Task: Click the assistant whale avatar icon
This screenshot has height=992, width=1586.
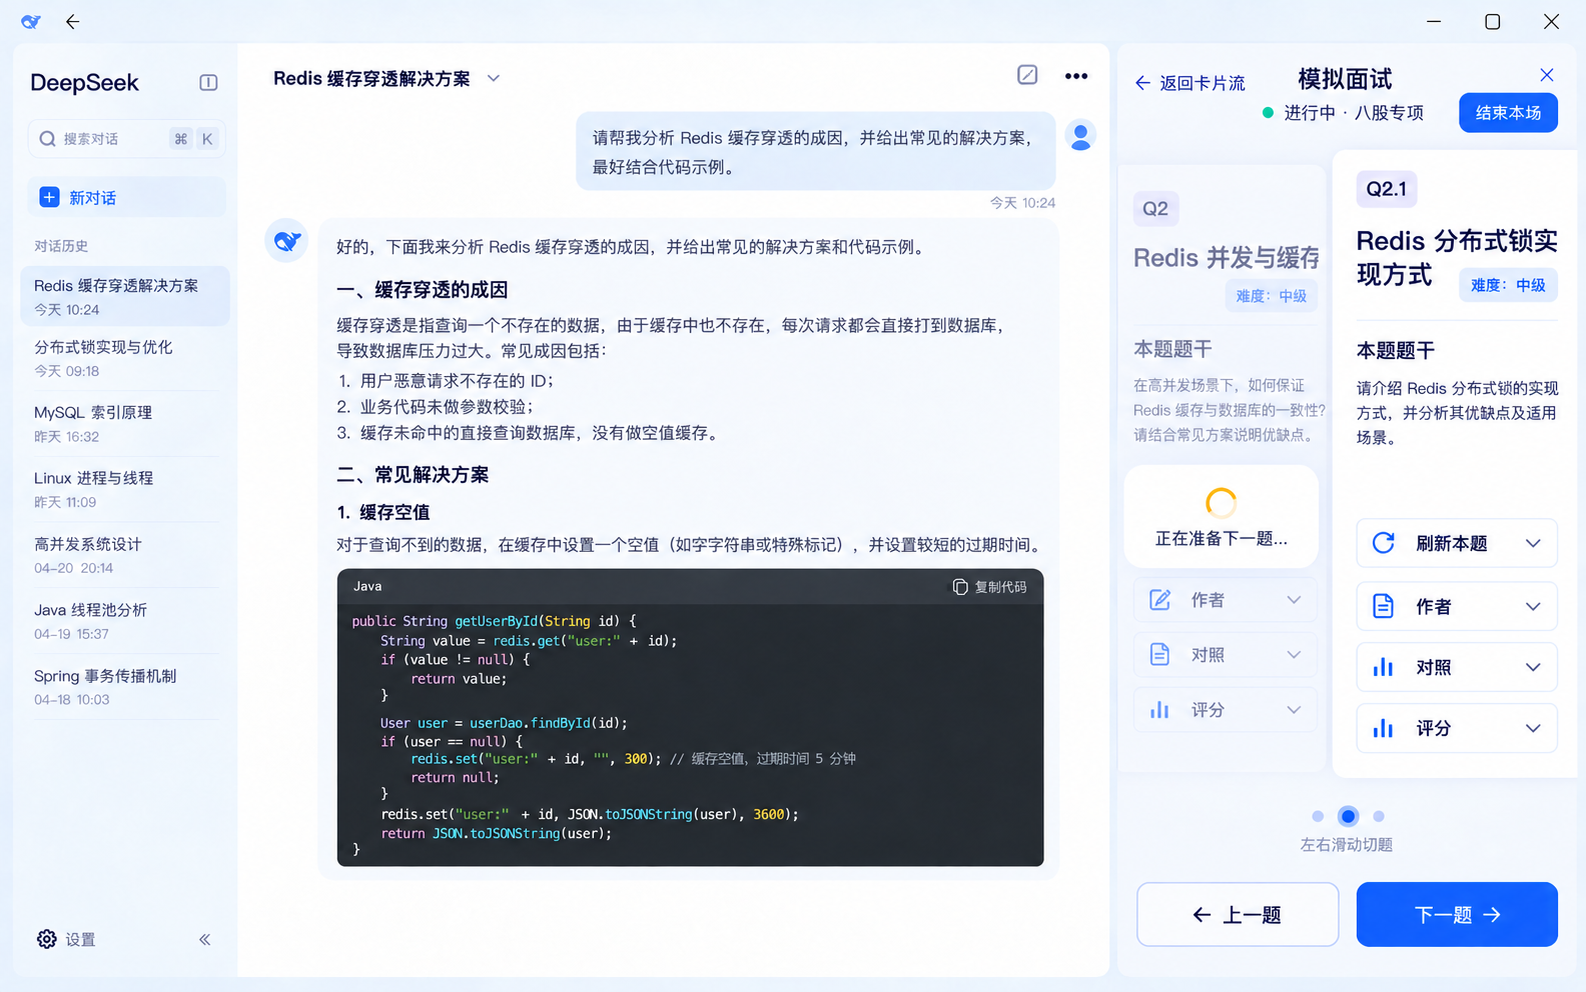Action: (x=287, y=241)
